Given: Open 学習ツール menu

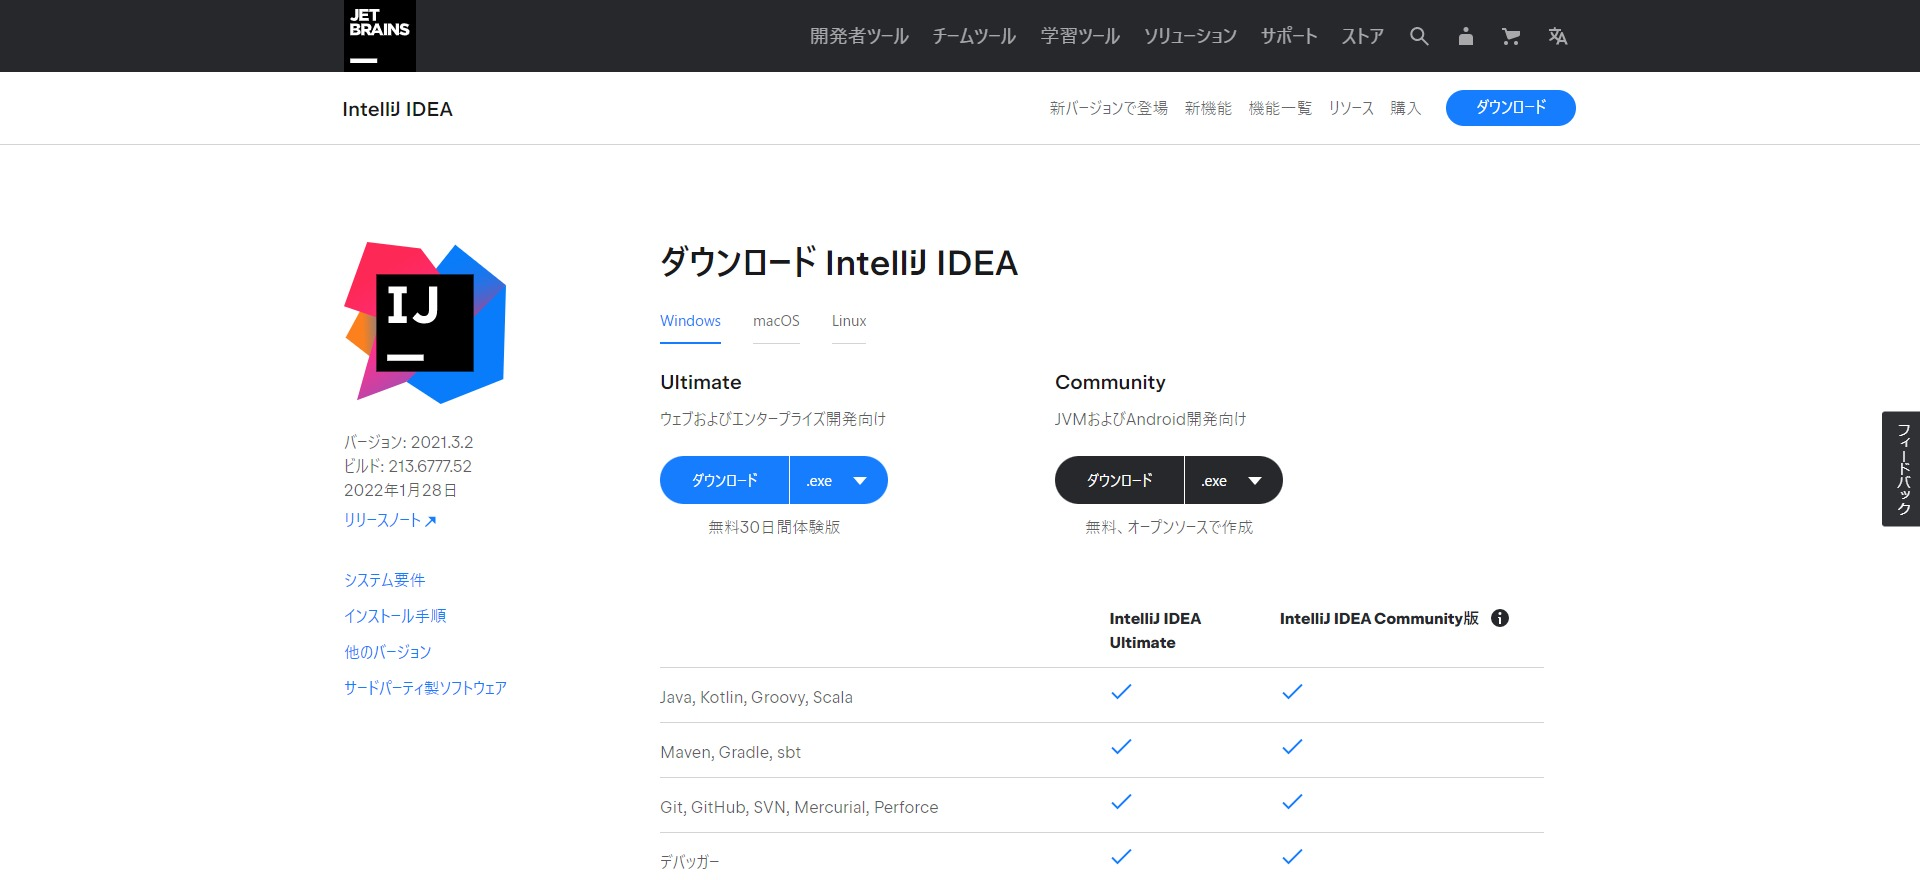Looking at the screenshot, I should point(1080,36).
